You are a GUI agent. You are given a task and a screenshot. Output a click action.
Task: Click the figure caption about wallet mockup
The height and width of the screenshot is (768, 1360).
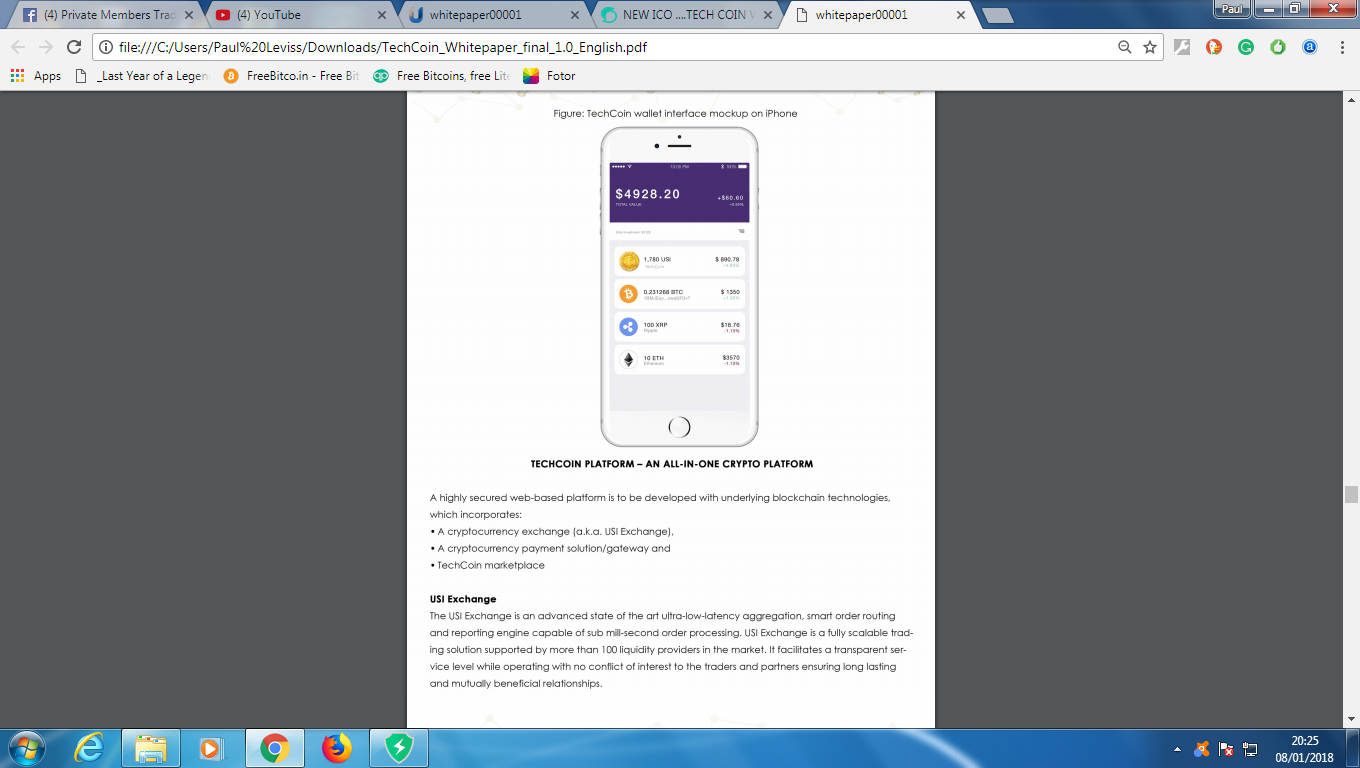[x=675, y=114]
